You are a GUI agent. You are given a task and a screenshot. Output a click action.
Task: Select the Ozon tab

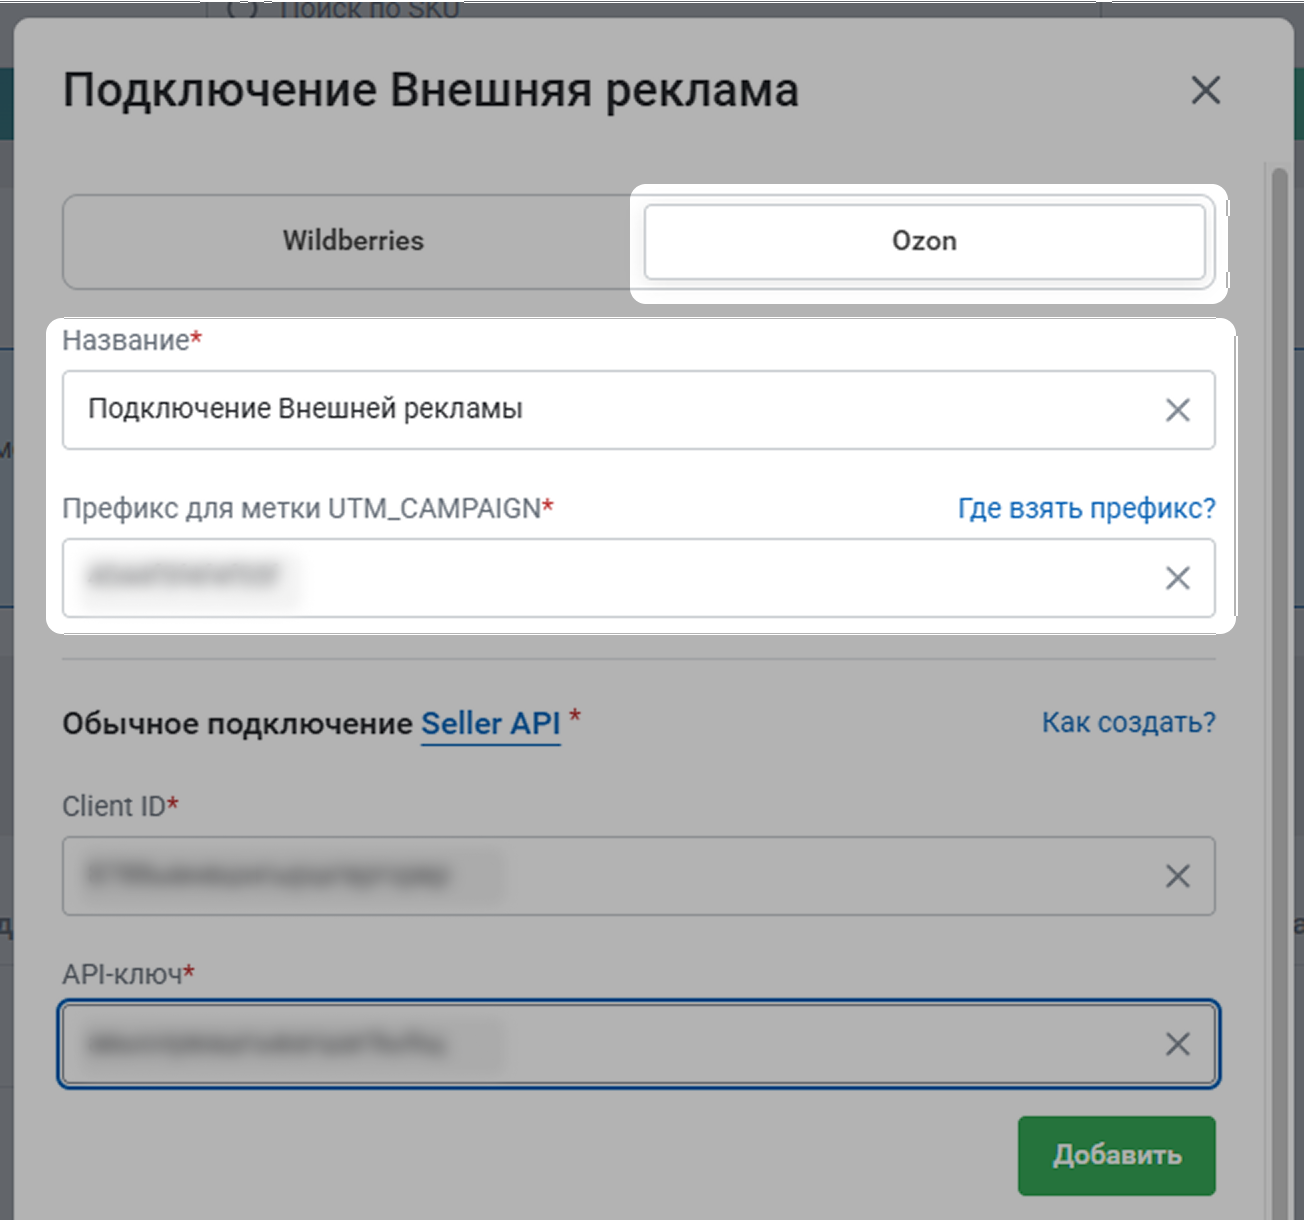coord(924,241)
